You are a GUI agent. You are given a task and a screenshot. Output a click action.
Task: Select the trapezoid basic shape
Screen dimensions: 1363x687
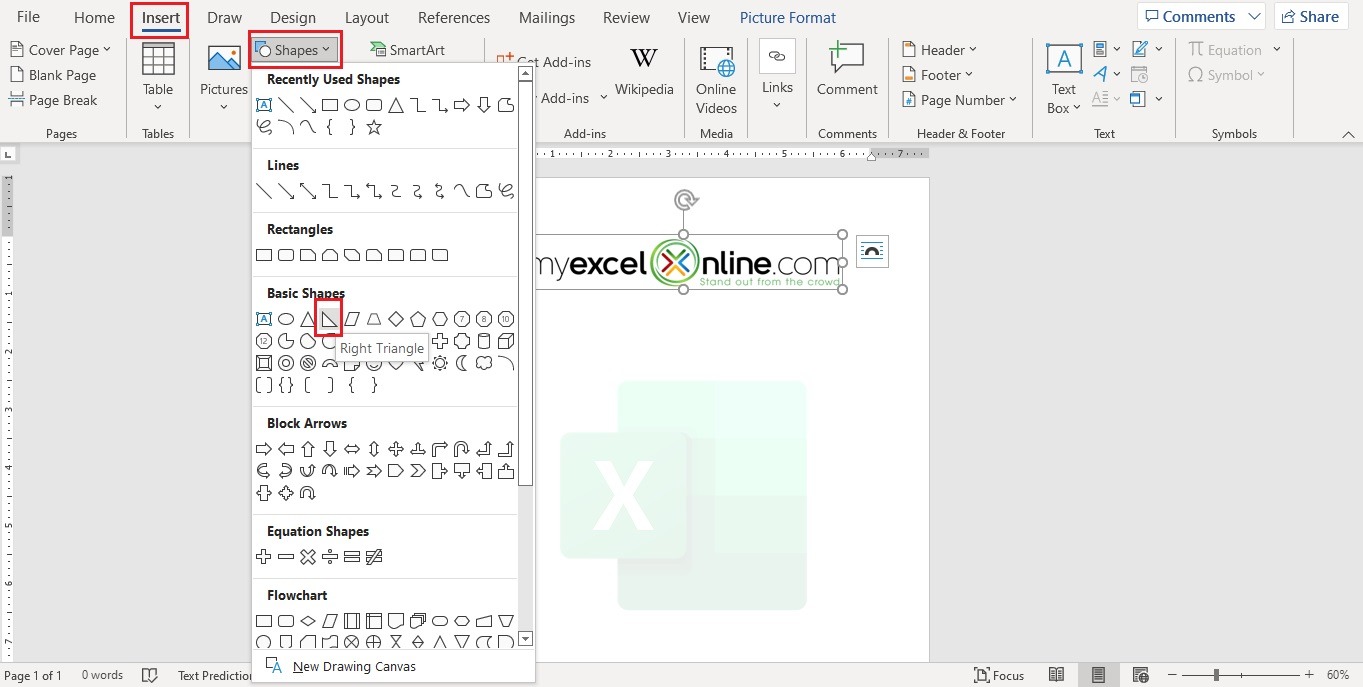tap(374, 319)
